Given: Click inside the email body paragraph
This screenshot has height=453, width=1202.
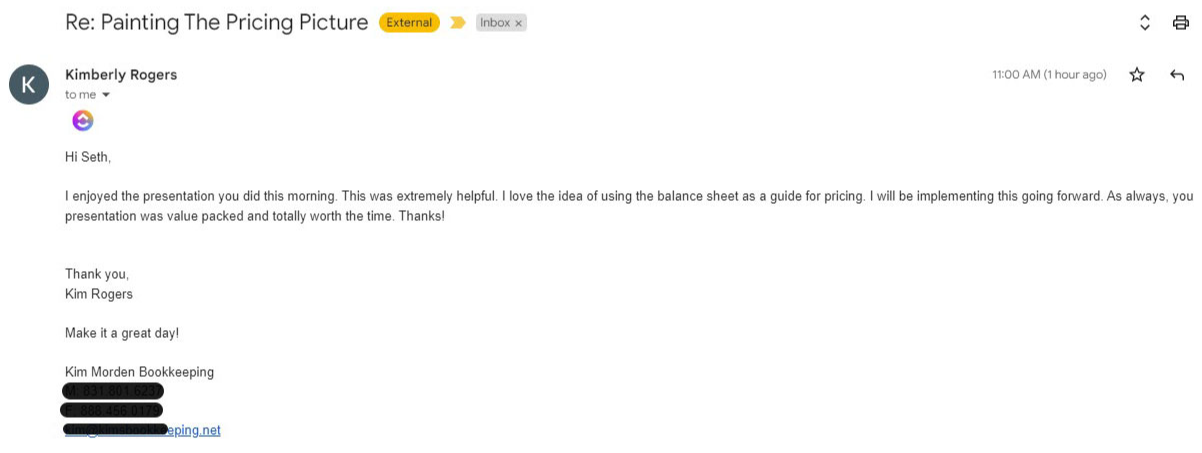Looking at the screenshot, I should coord(500,197).
